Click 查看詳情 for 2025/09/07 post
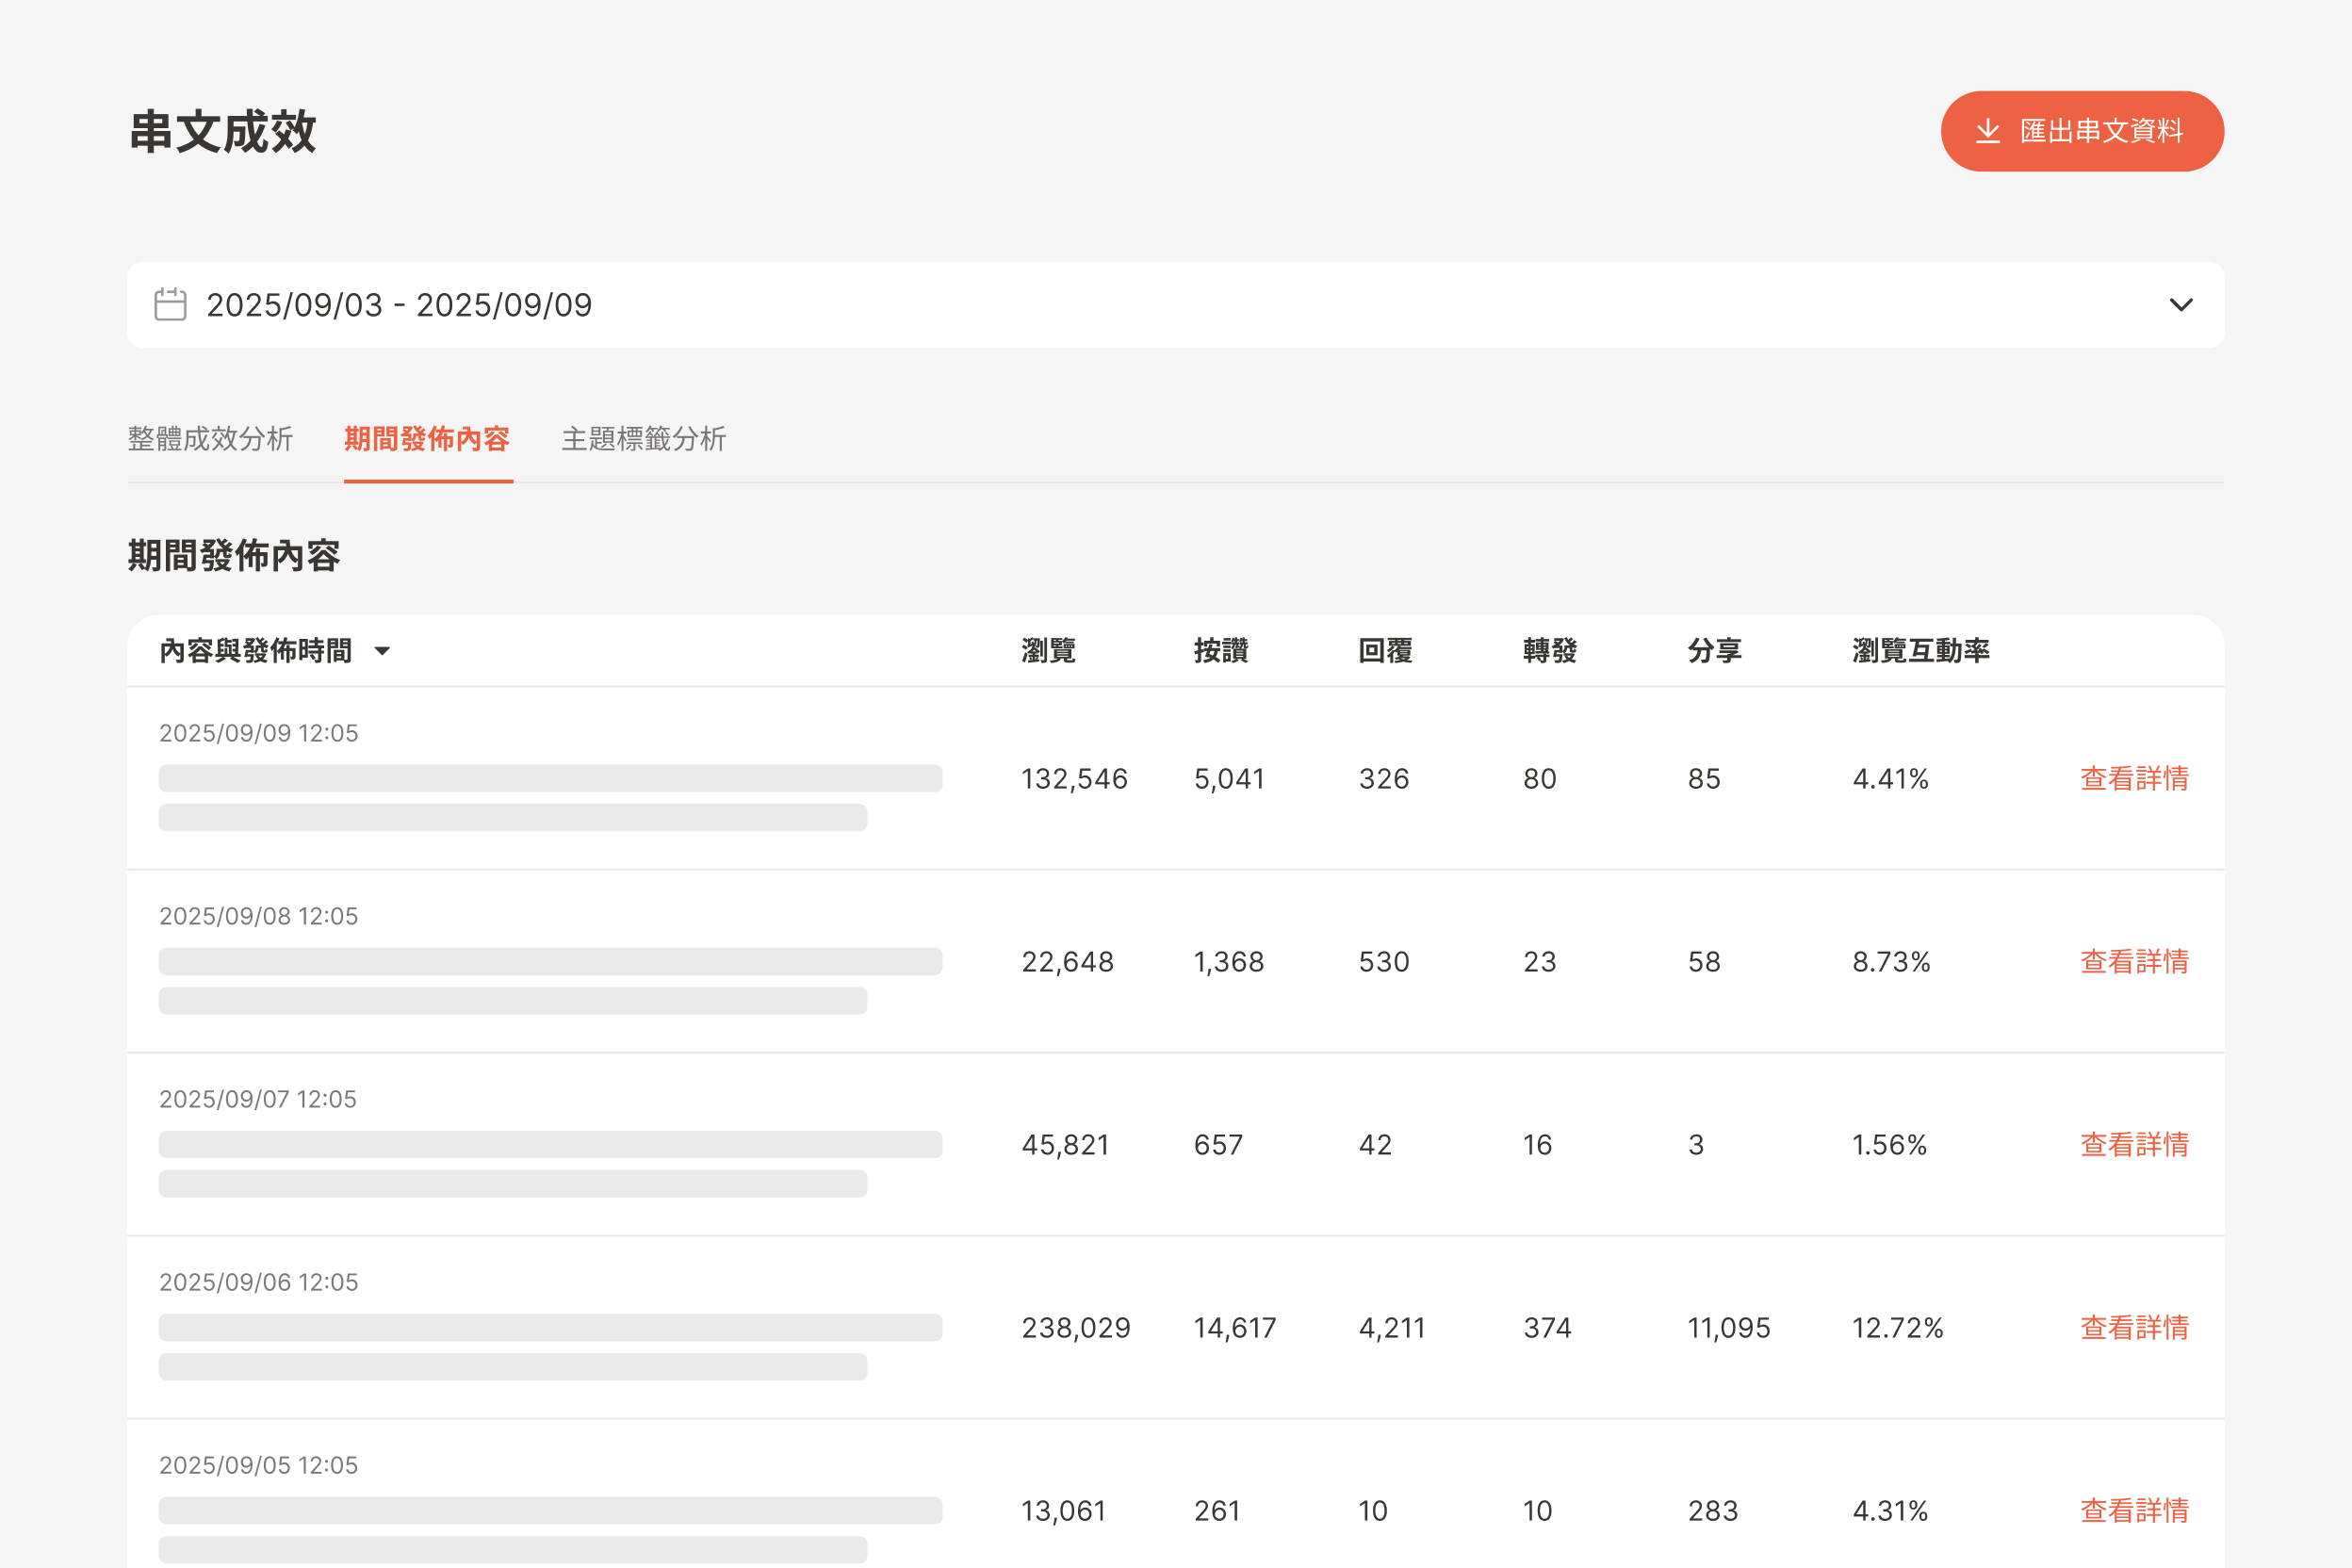This screenshot has height=1568, width=2352. pos(2134,1145)
